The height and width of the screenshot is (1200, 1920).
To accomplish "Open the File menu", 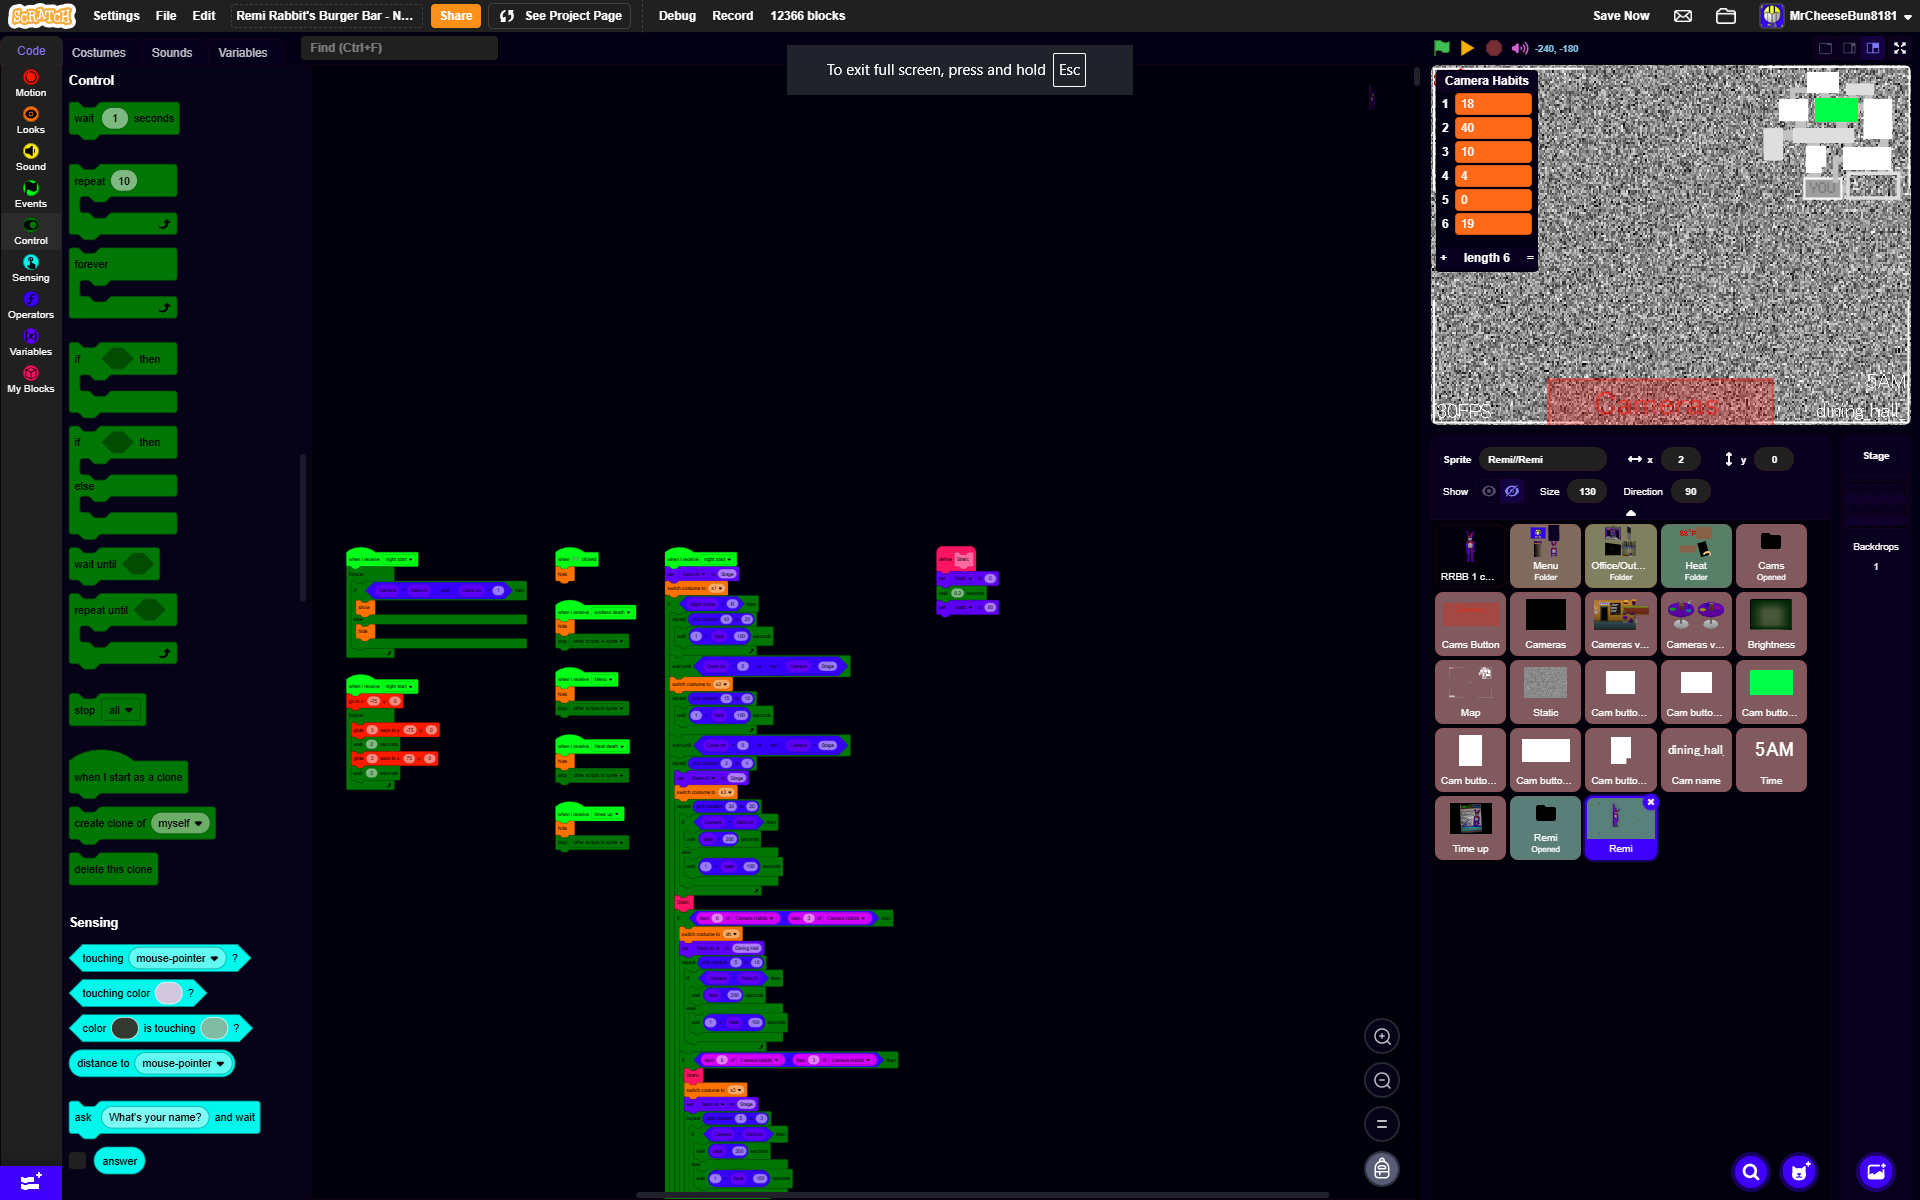I will pos(166,15).
